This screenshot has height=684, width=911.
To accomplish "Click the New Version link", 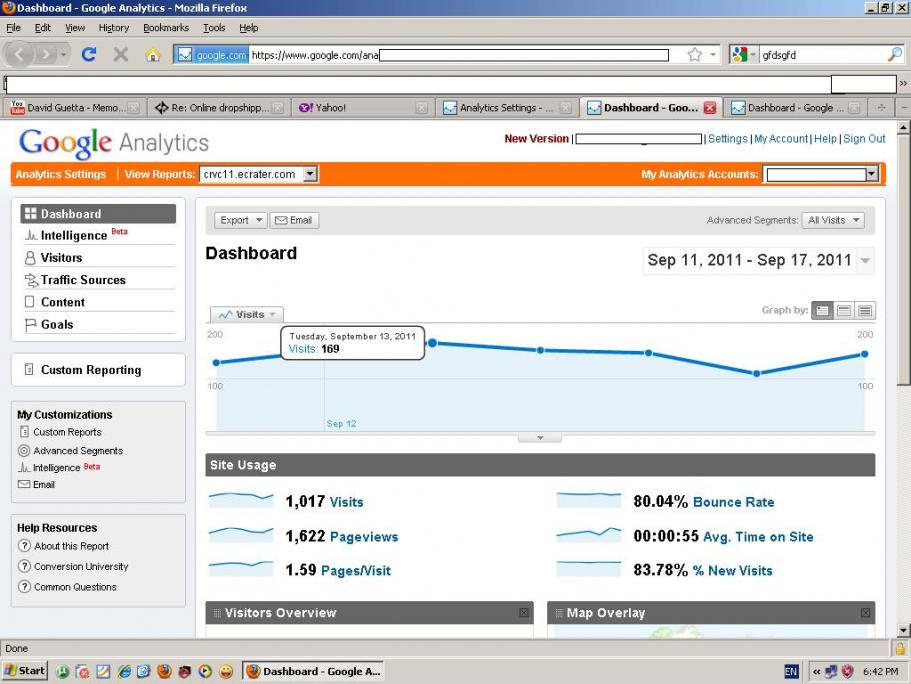I will pos(536,139).
